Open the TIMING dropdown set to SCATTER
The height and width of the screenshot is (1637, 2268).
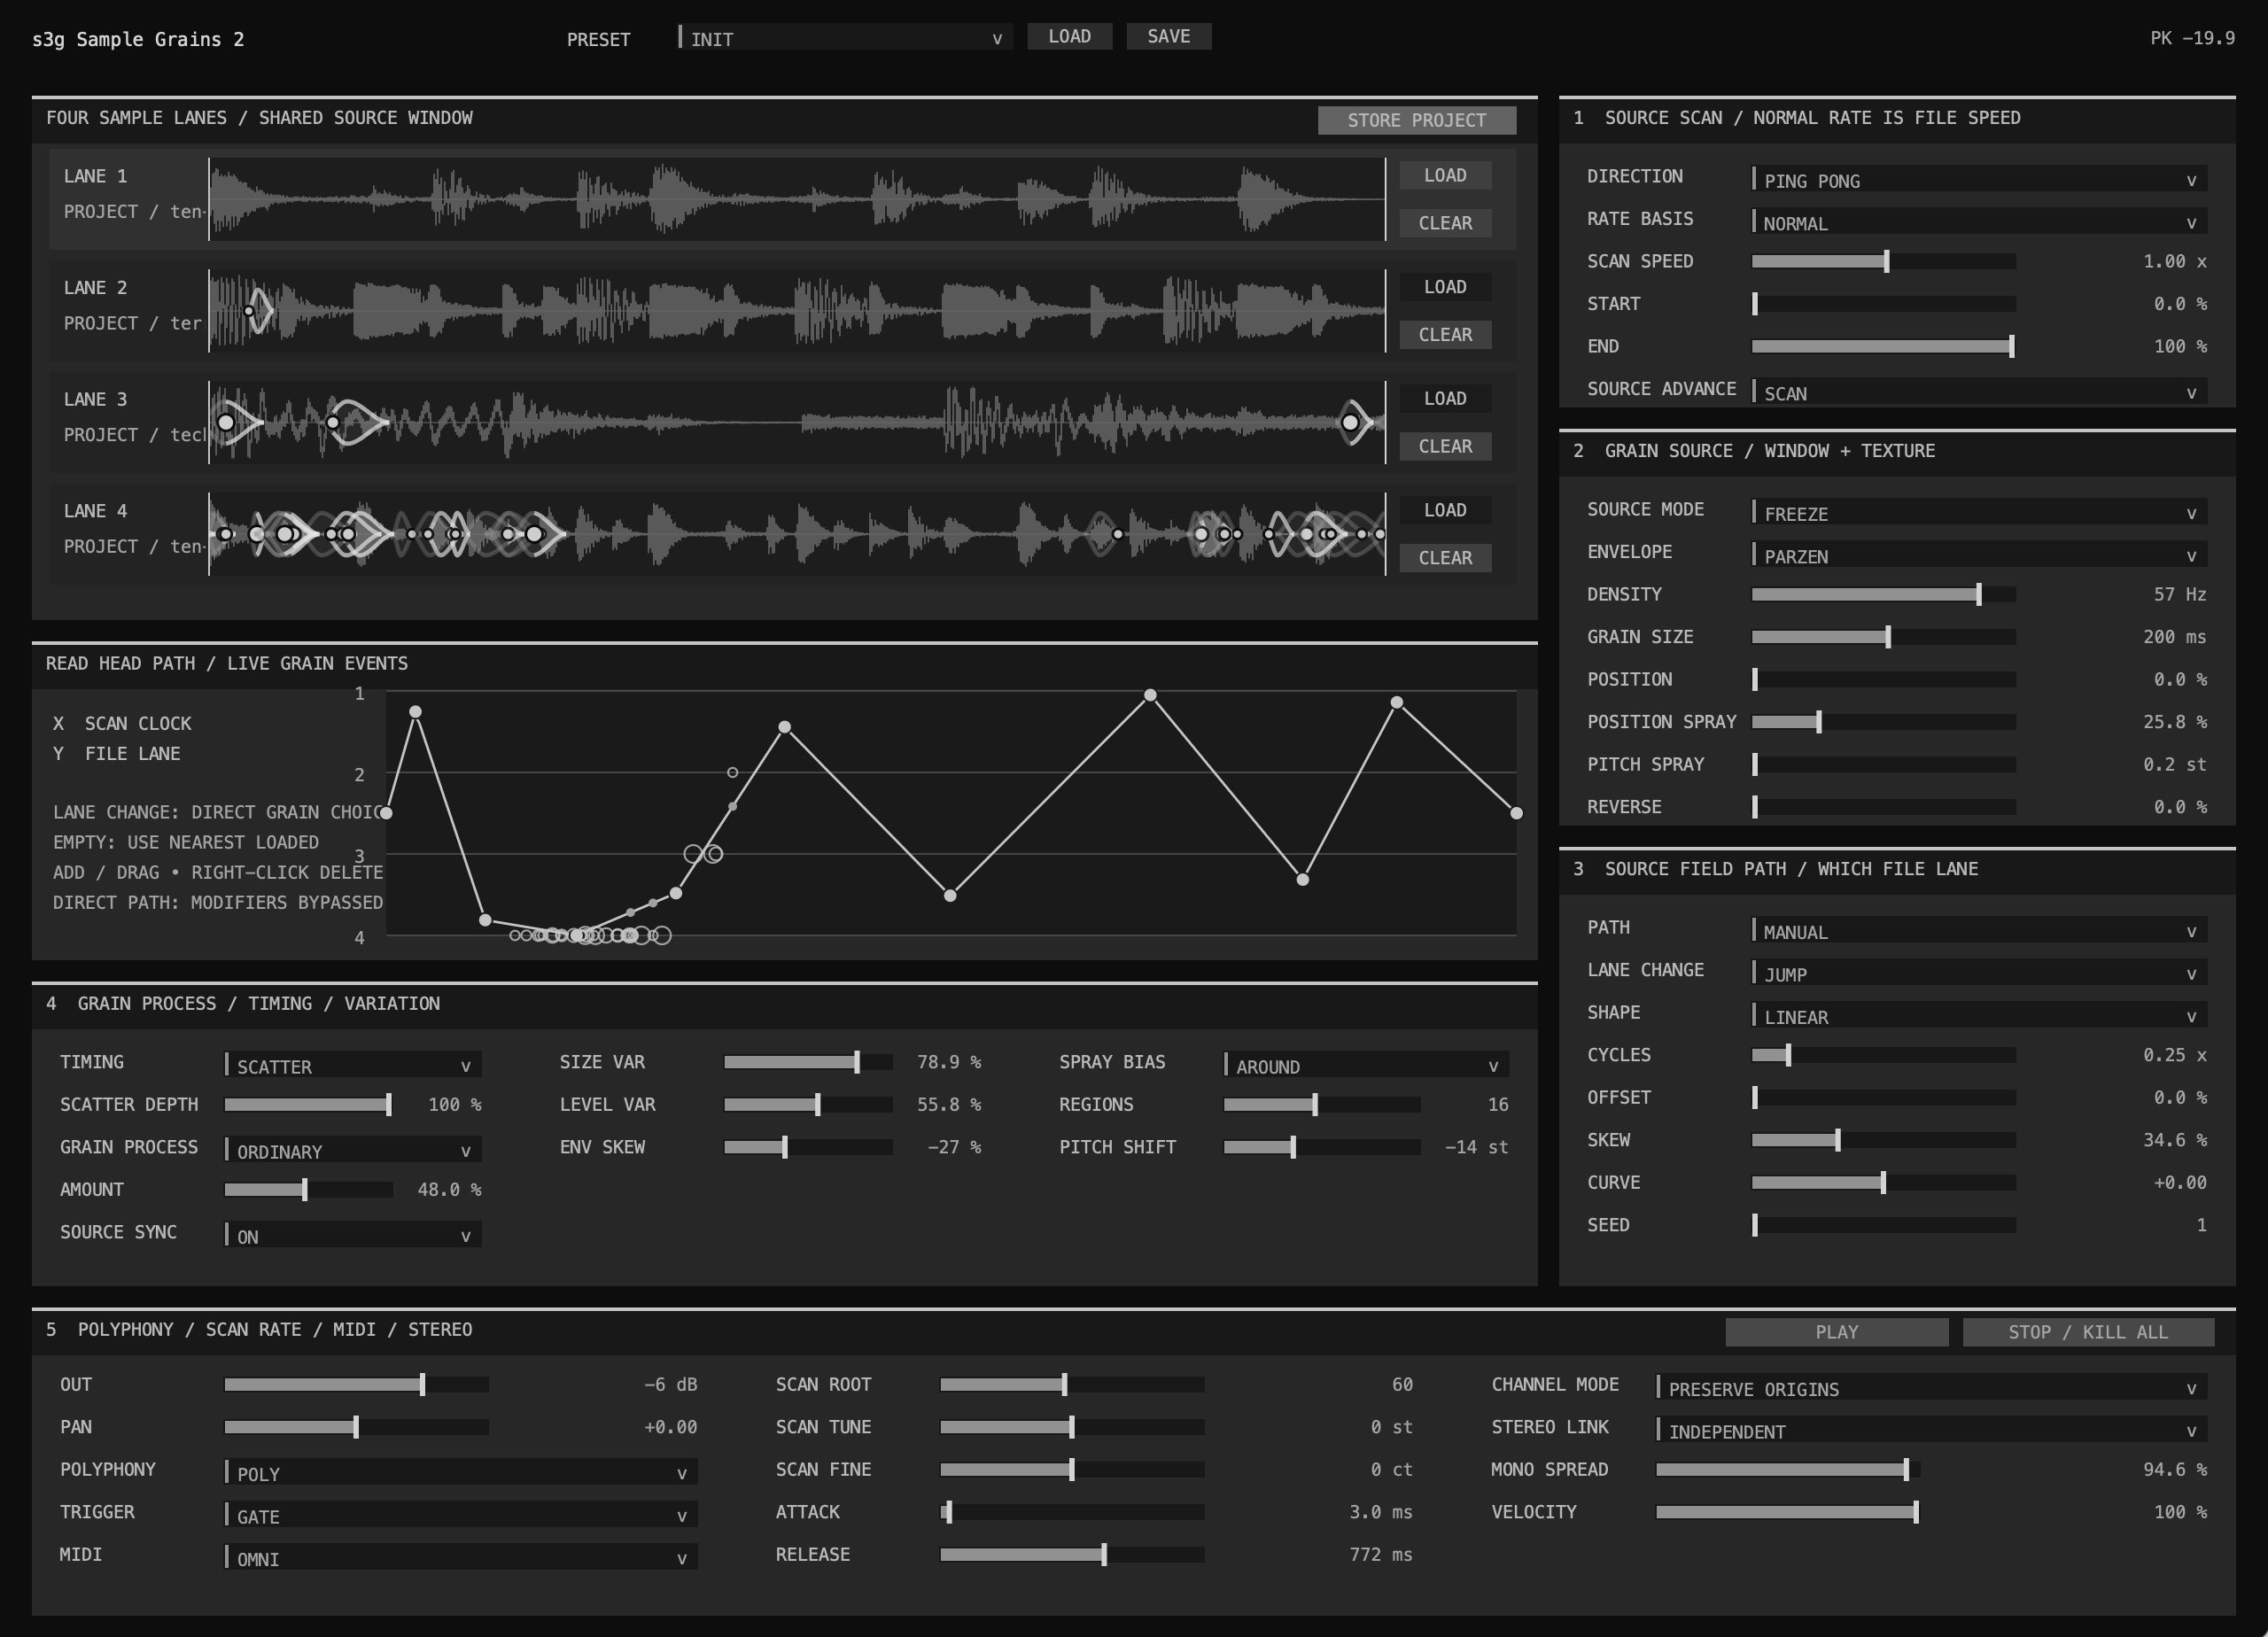point(352,1065)
